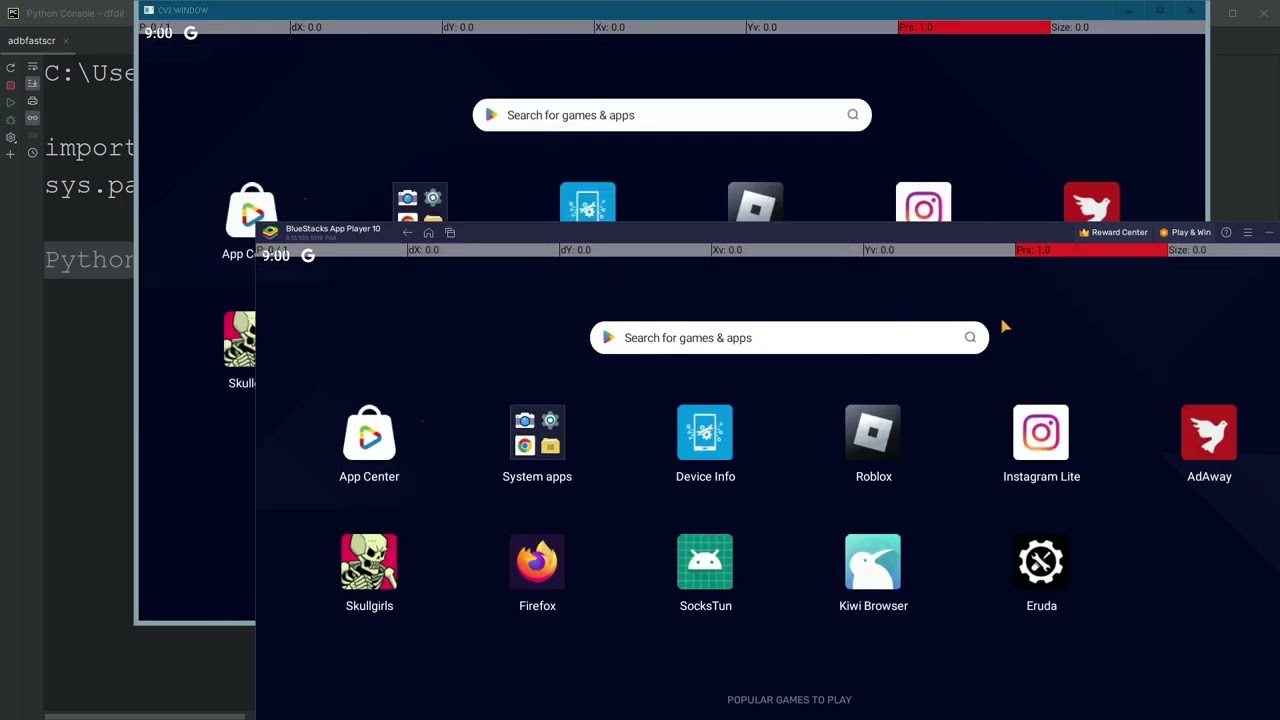Image resolution: width=1280 pixels, height=720 pixels.
Task: Open BlueStacks help
Action: click(x=1226, y=233)
